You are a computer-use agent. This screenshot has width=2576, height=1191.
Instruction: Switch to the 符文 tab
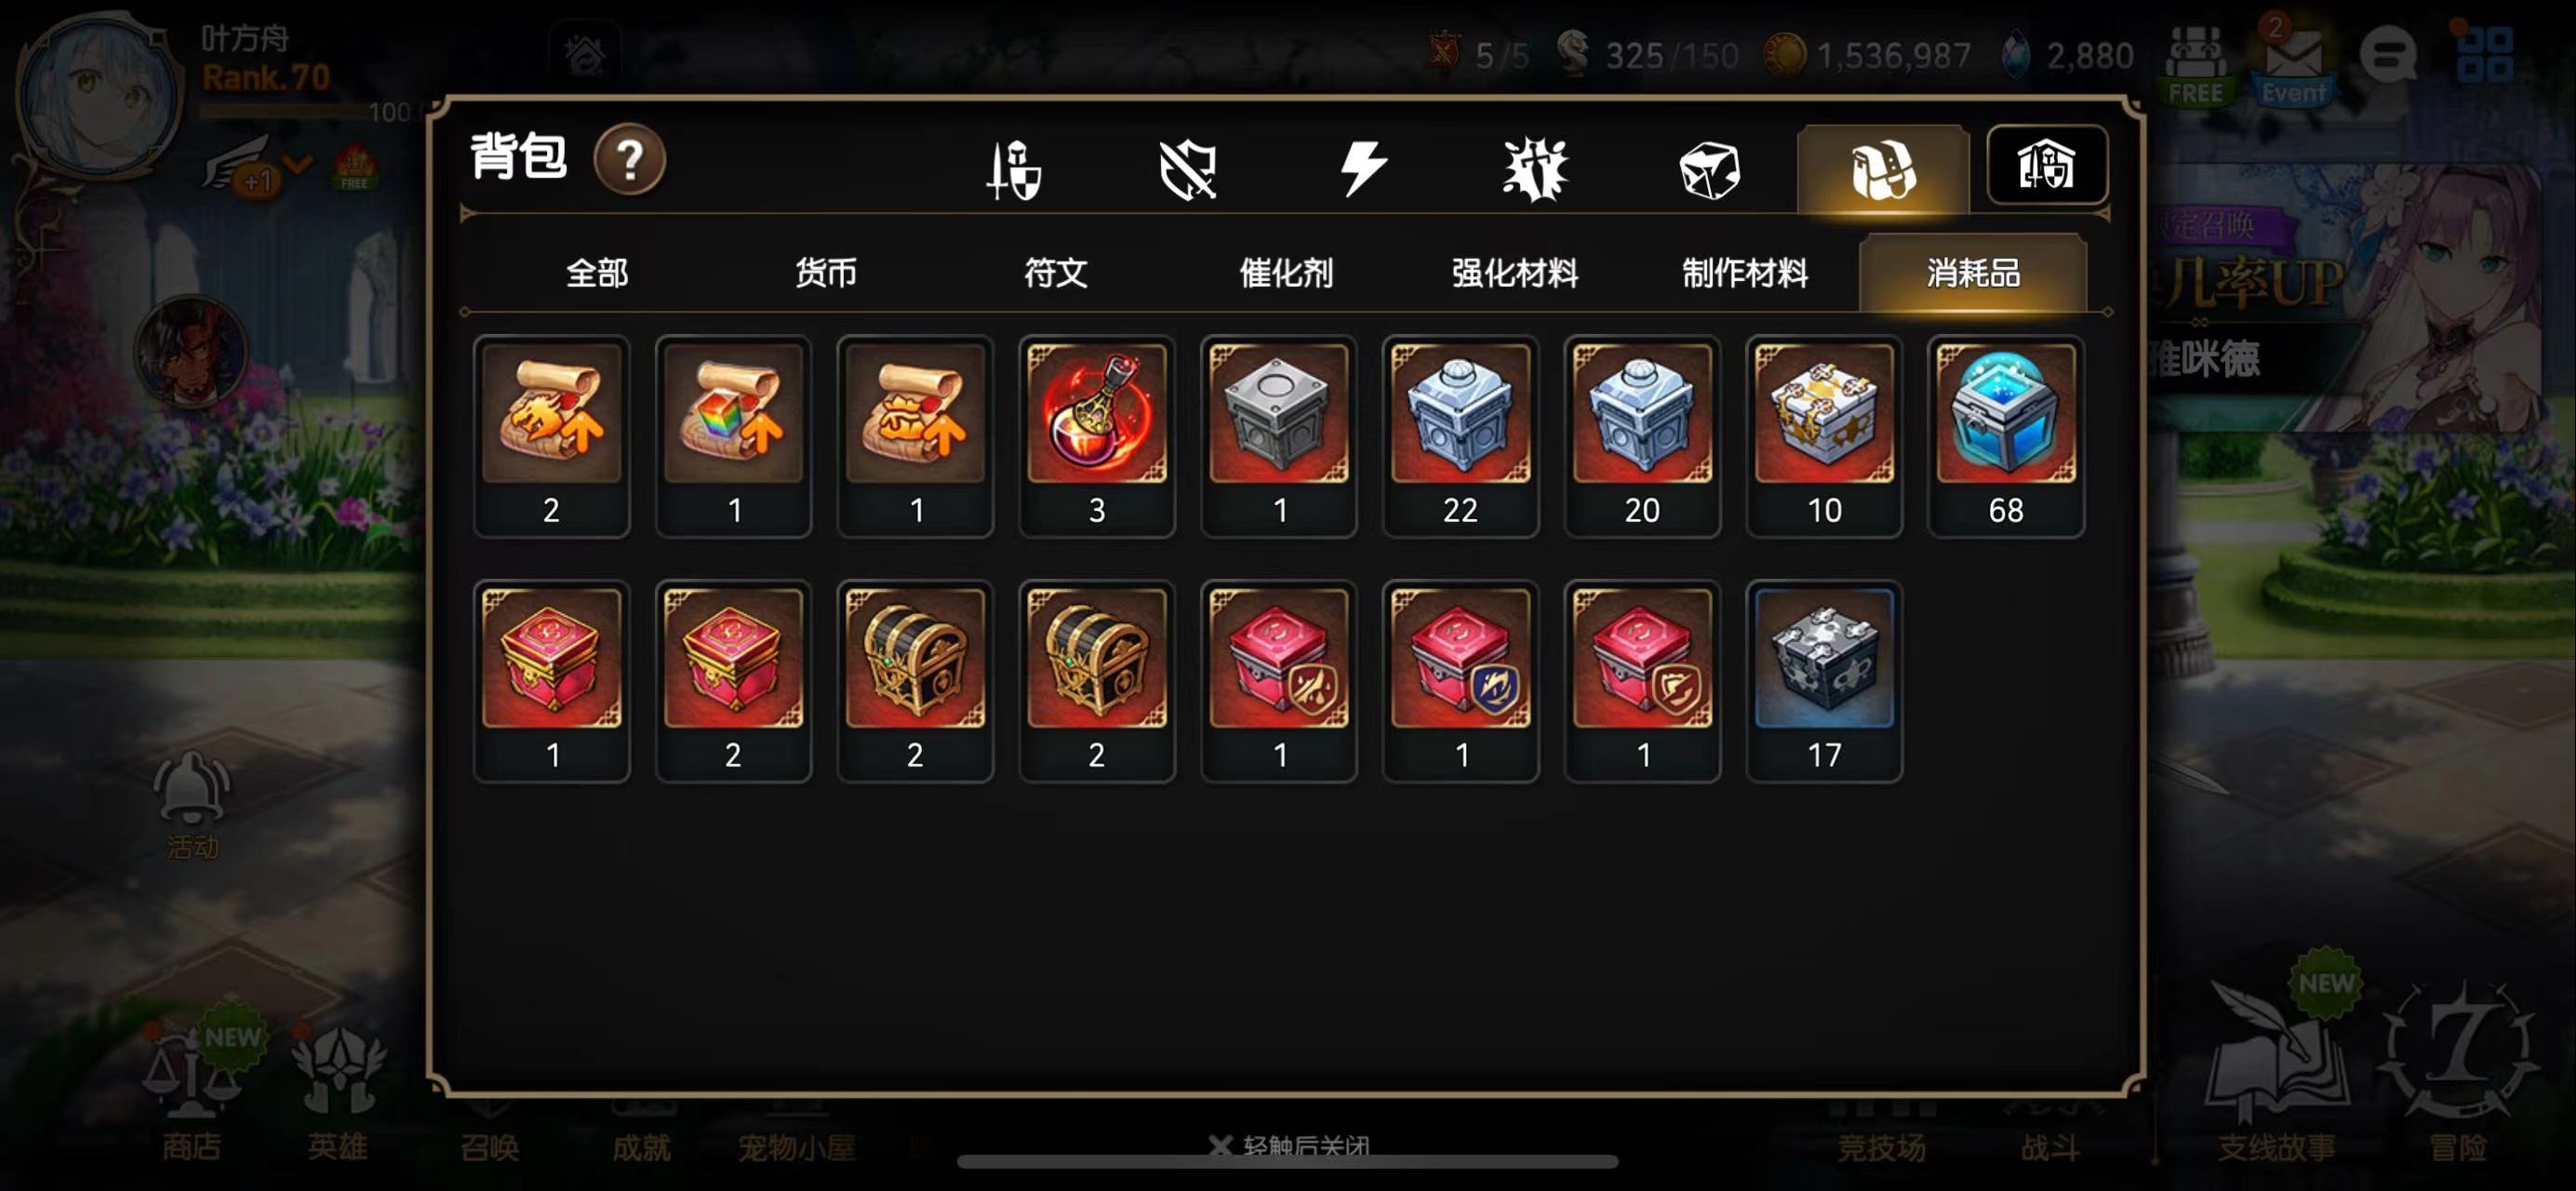click(1055, 273)
